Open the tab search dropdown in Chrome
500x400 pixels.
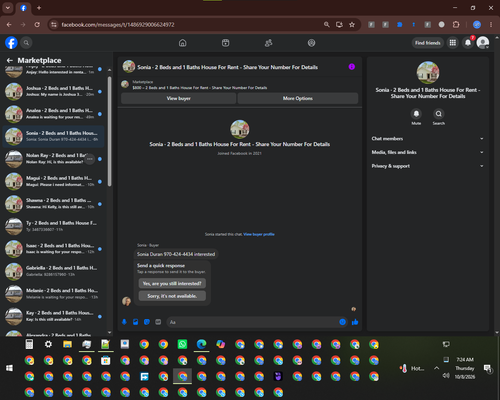tap(8, 8)
